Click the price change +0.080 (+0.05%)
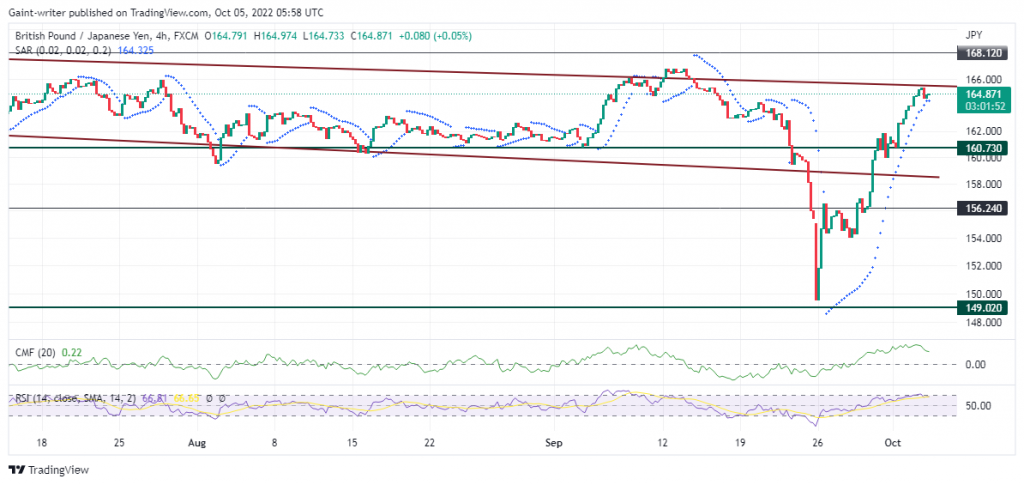 tap(435, 37)
